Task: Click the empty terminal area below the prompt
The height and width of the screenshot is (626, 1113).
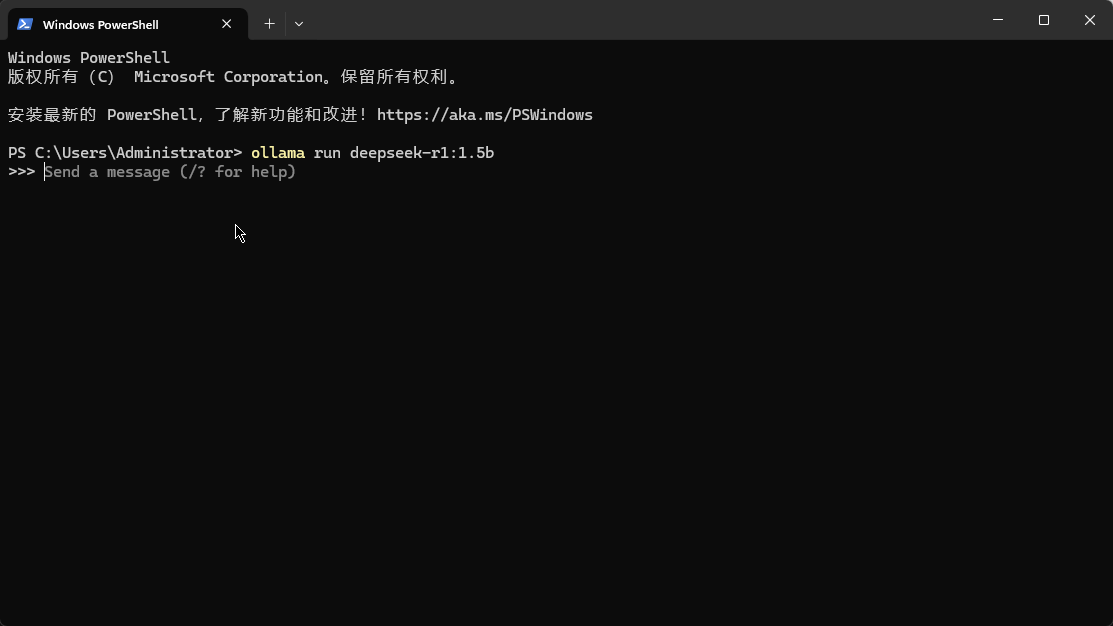Action: click(556, 400)
